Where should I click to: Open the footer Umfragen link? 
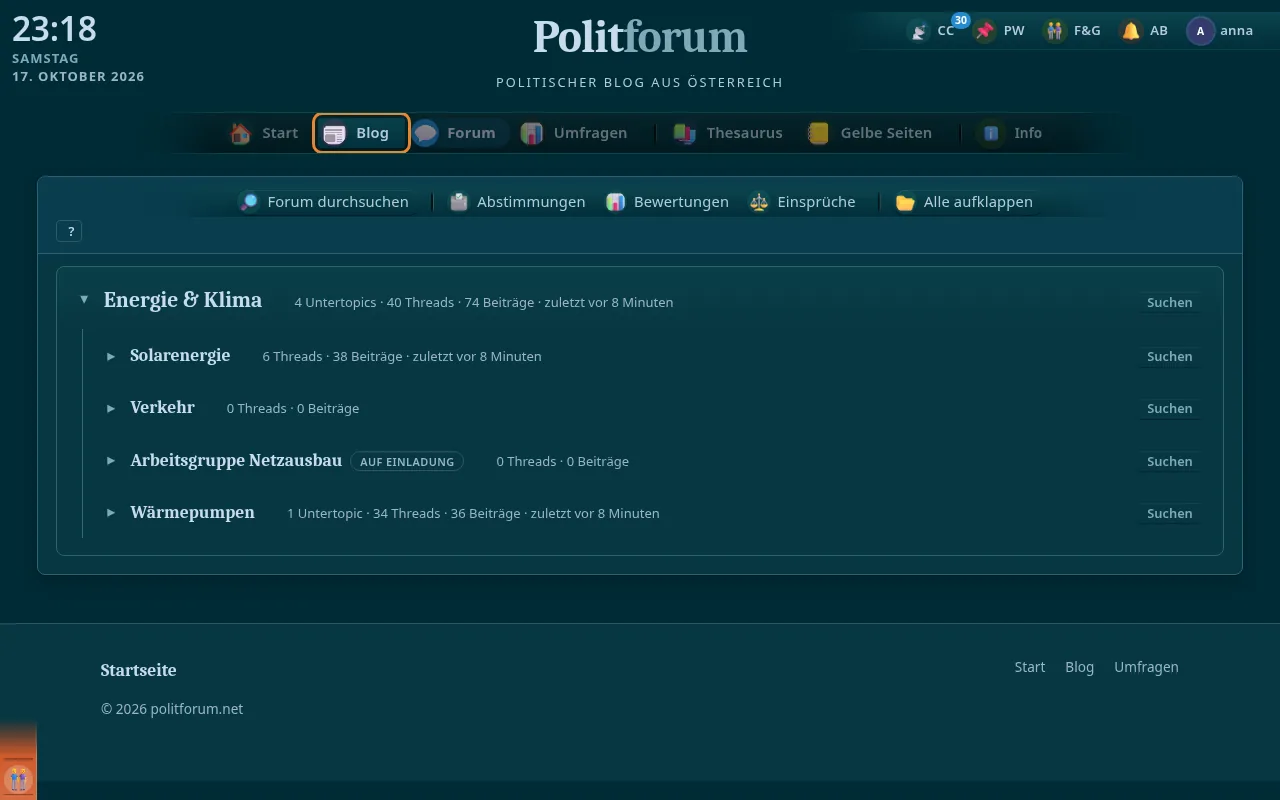click(x=1146, y=667)
